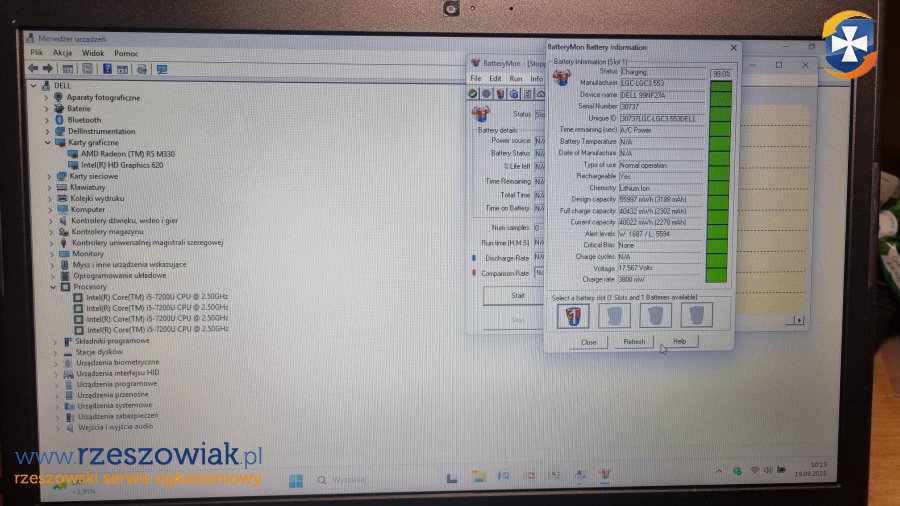
Task: Click the BatteryMon icon in the taskbar
Action: click(x=604, y=476)
